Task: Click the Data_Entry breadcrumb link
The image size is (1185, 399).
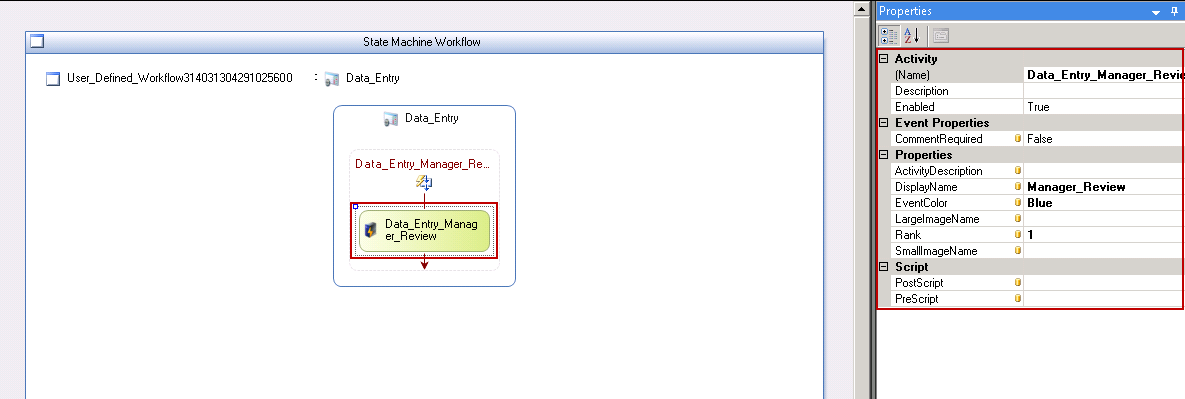Action: point(373,78)
